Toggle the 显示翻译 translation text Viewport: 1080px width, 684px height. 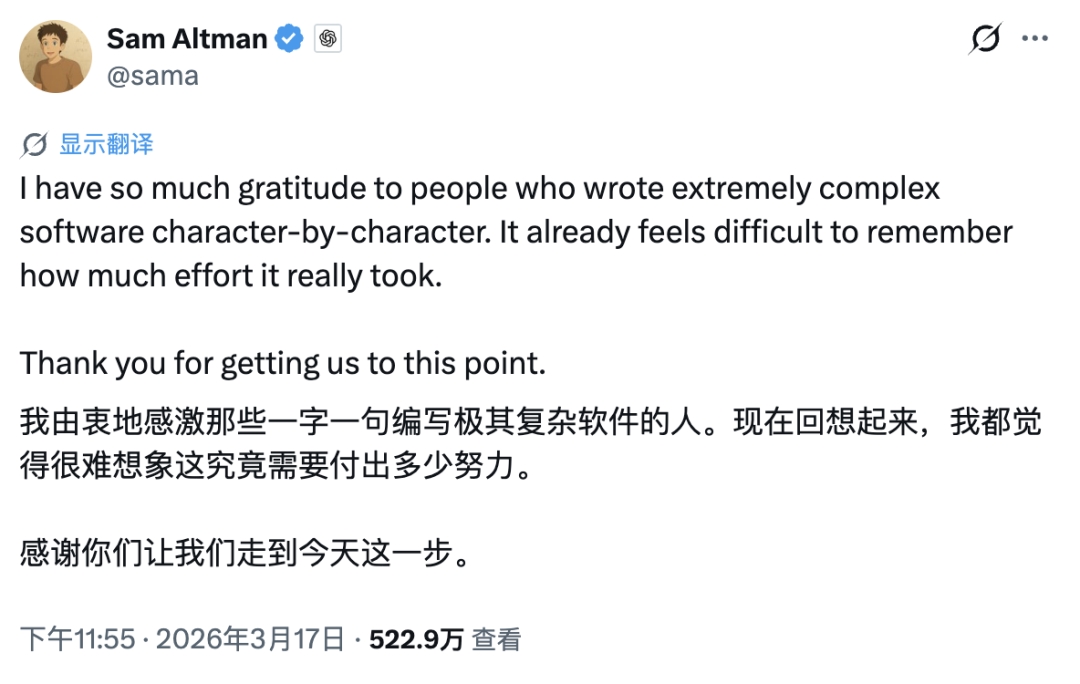click(106, 144)
